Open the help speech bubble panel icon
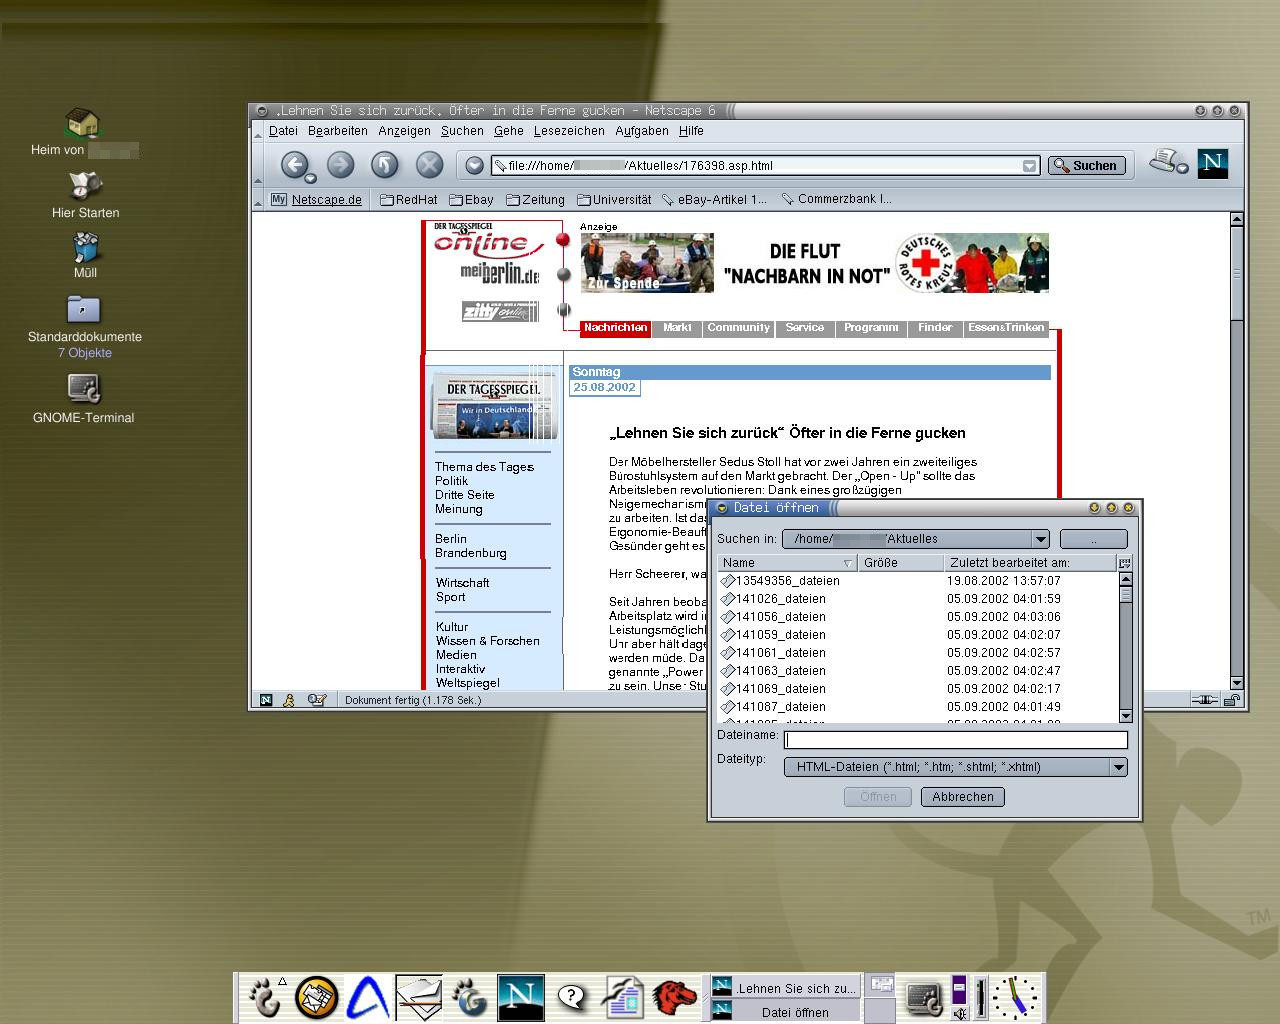 tap(571, 997)
